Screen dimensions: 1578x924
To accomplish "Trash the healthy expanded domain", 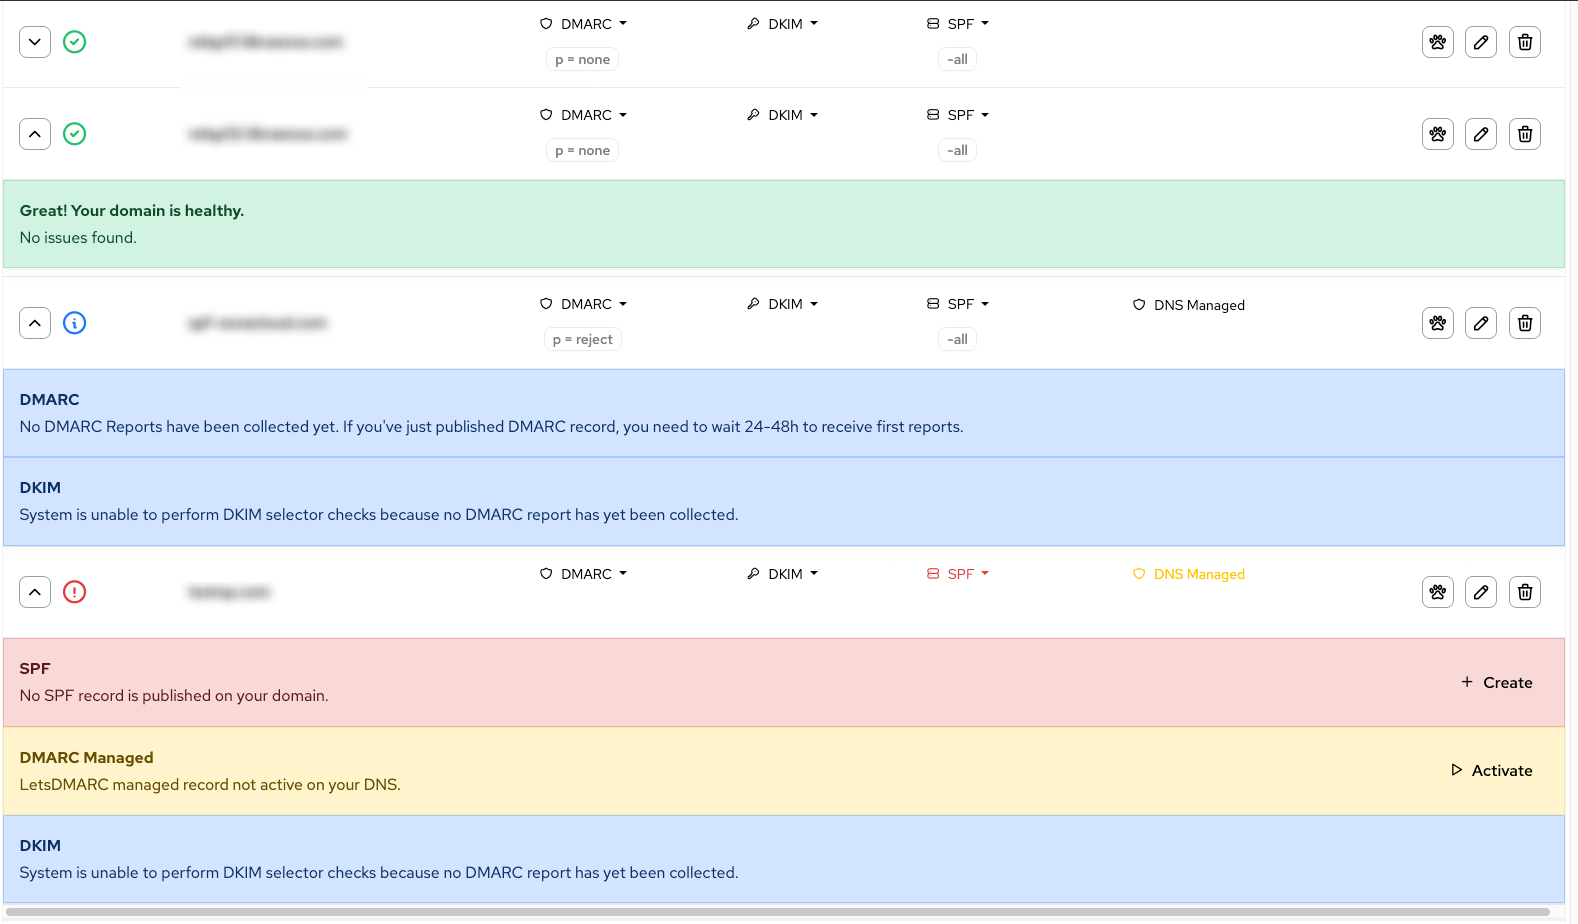I will pos(1525,134).
